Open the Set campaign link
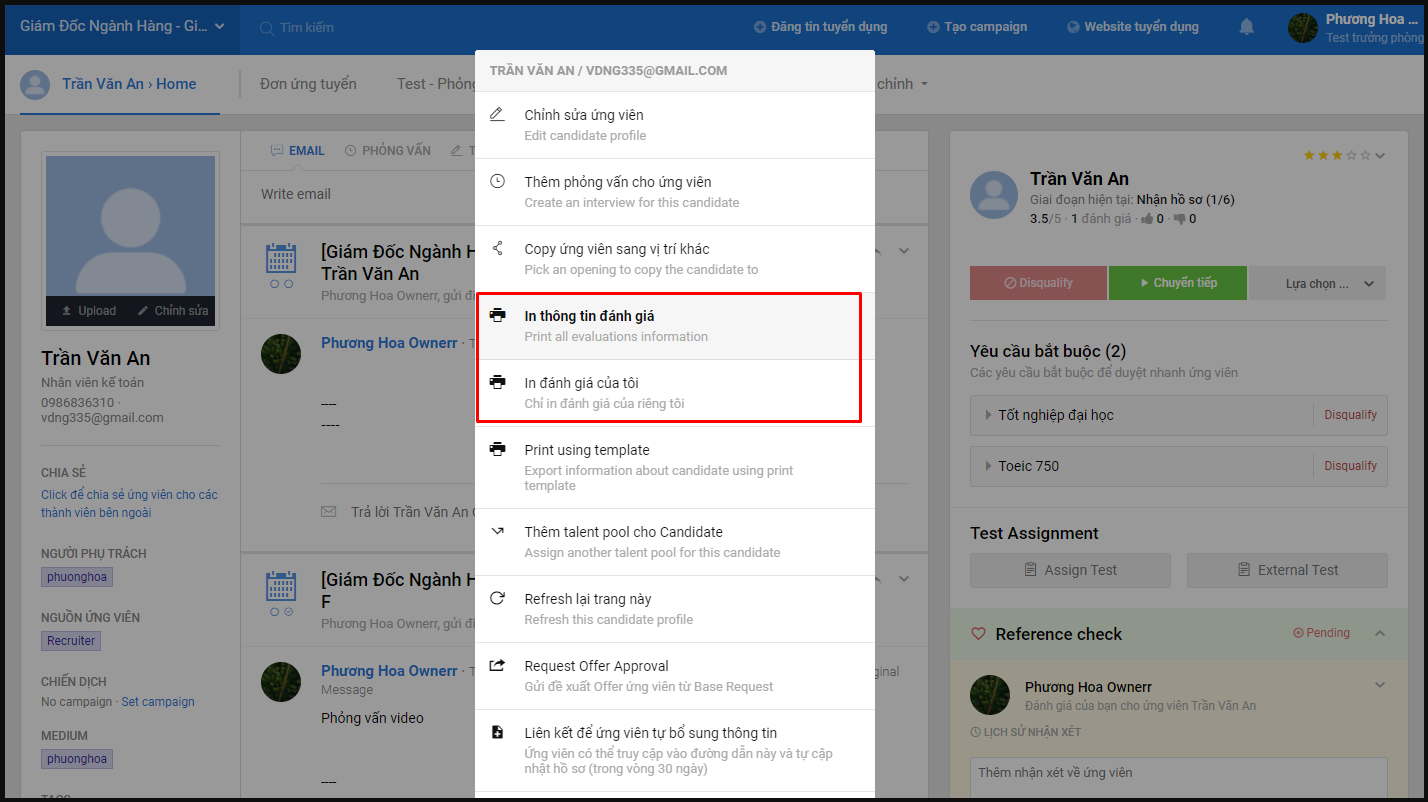Viewport: 1428px width, 802px height. [x=158, y=702]
